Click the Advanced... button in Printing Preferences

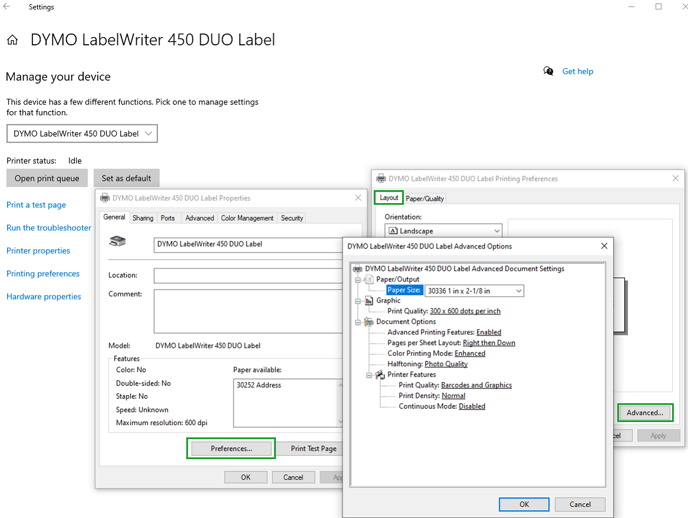click(x=645, y=413)
